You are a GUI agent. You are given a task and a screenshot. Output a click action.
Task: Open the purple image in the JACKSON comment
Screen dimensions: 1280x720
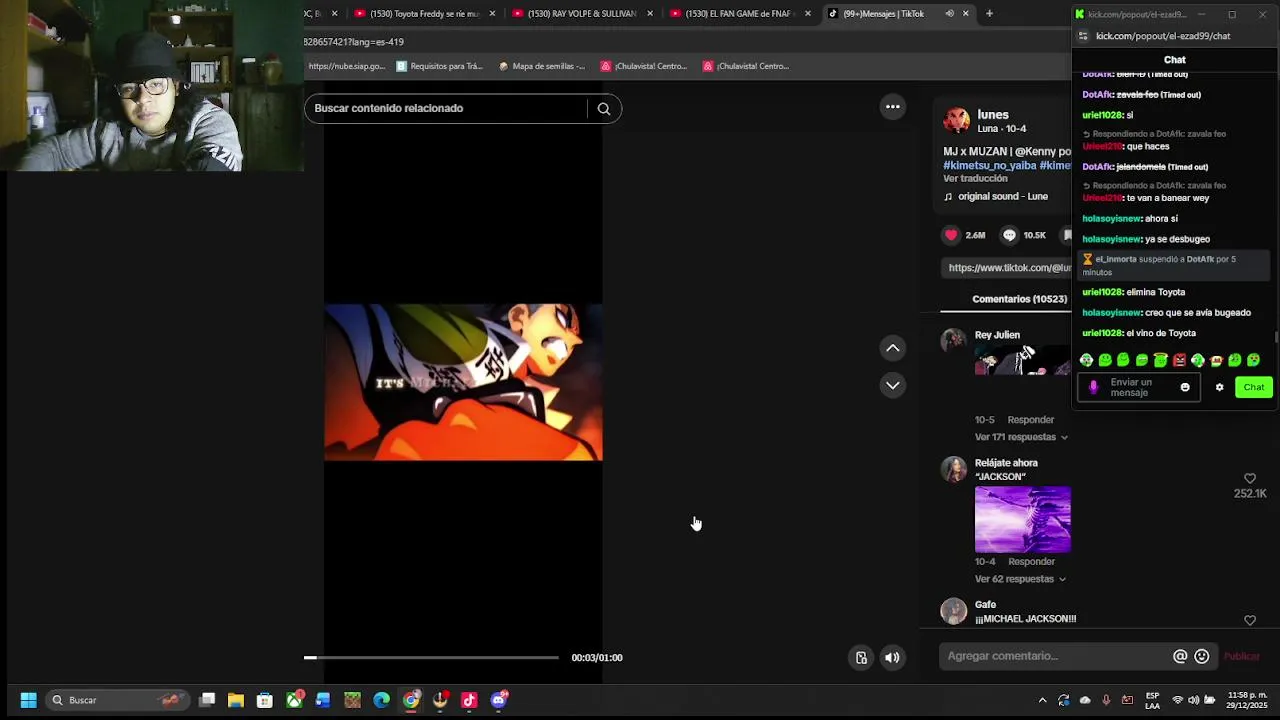[x=1023, y=520]
